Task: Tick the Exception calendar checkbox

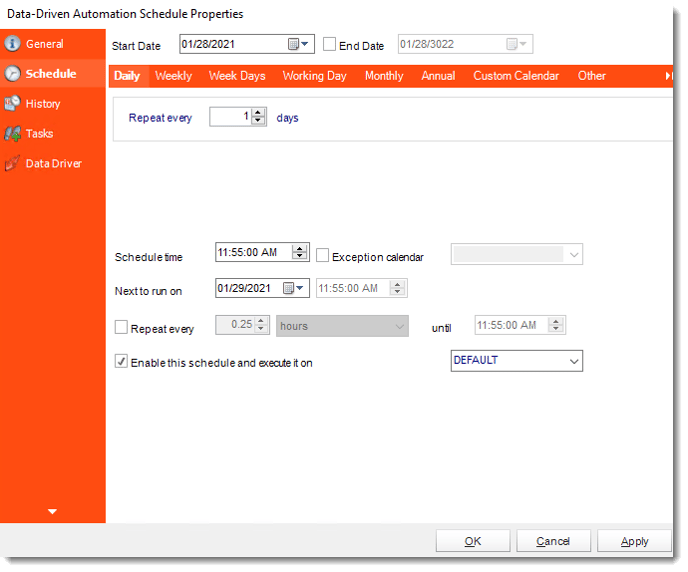Action: pyautogui.click(x=322, y=255)
